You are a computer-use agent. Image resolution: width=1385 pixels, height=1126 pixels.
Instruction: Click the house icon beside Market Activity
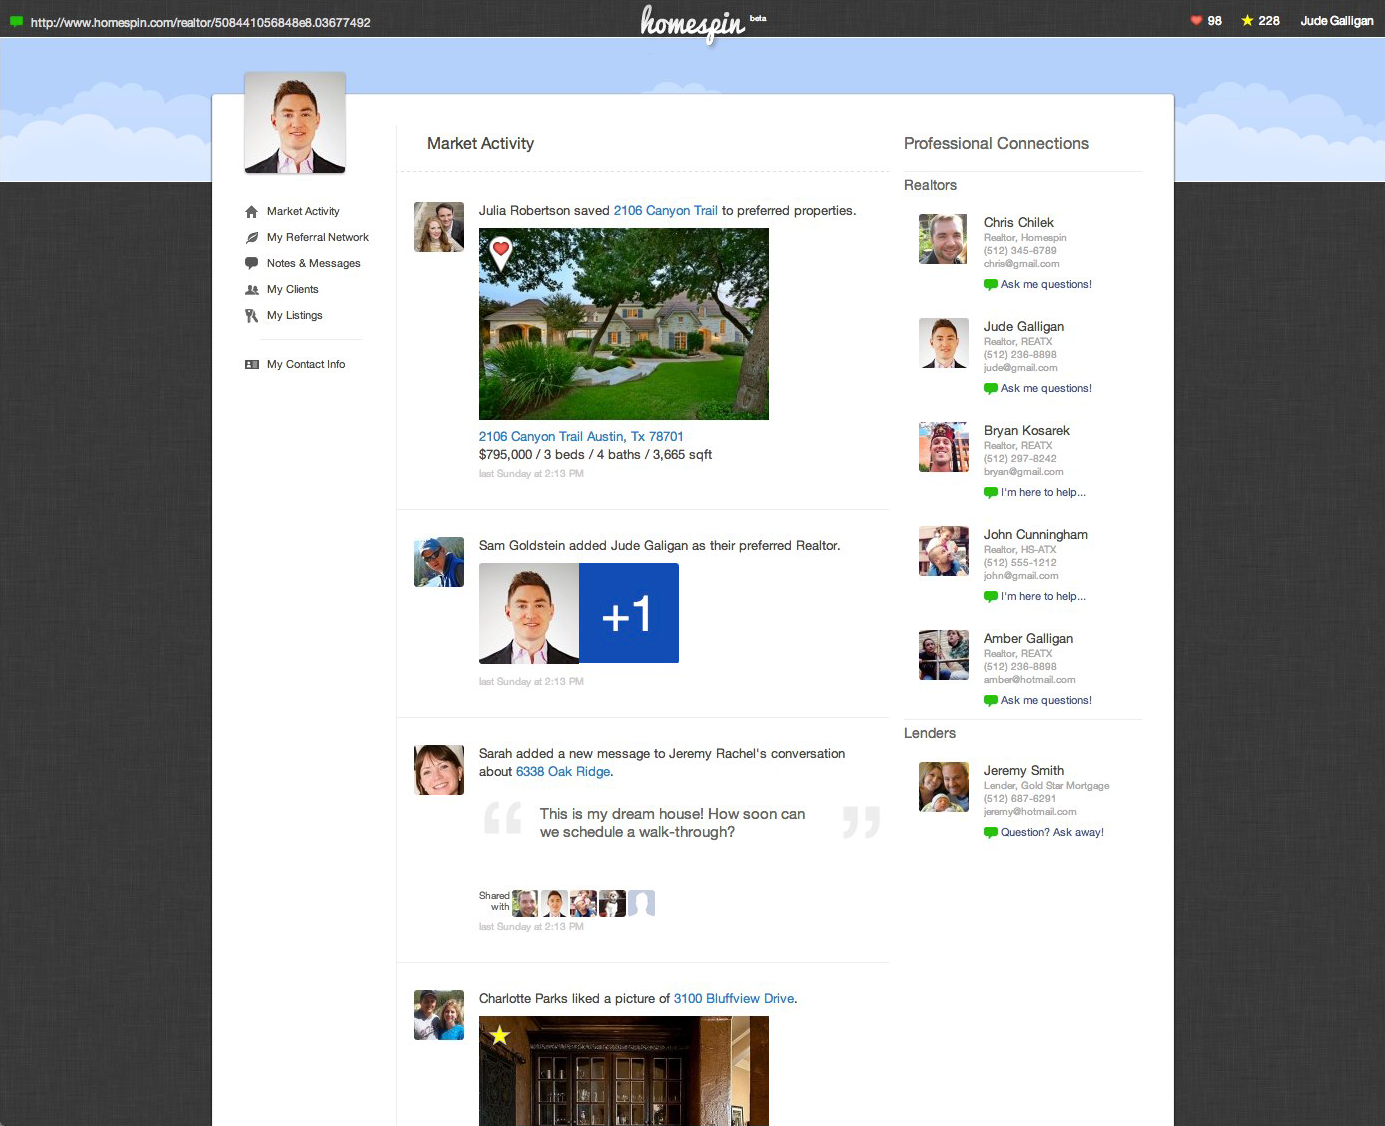pyautogui.click(x=252, y=212)
